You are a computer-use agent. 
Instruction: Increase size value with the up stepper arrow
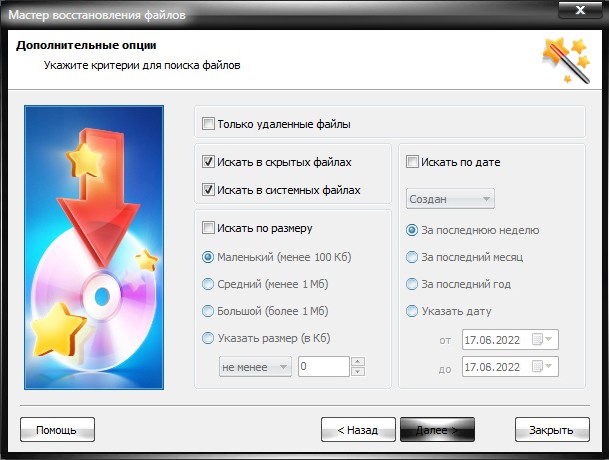click(358, 362)
